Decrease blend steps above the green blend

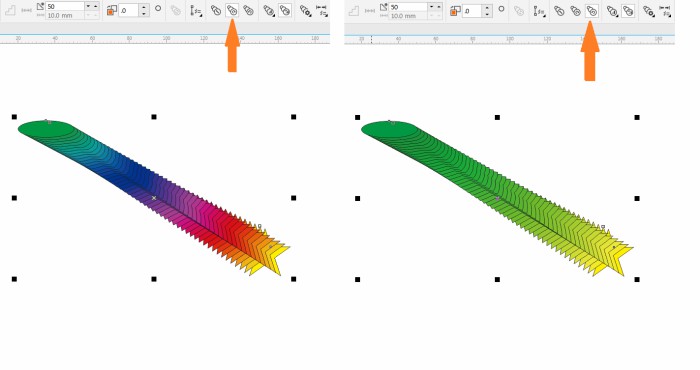[432, 7]
